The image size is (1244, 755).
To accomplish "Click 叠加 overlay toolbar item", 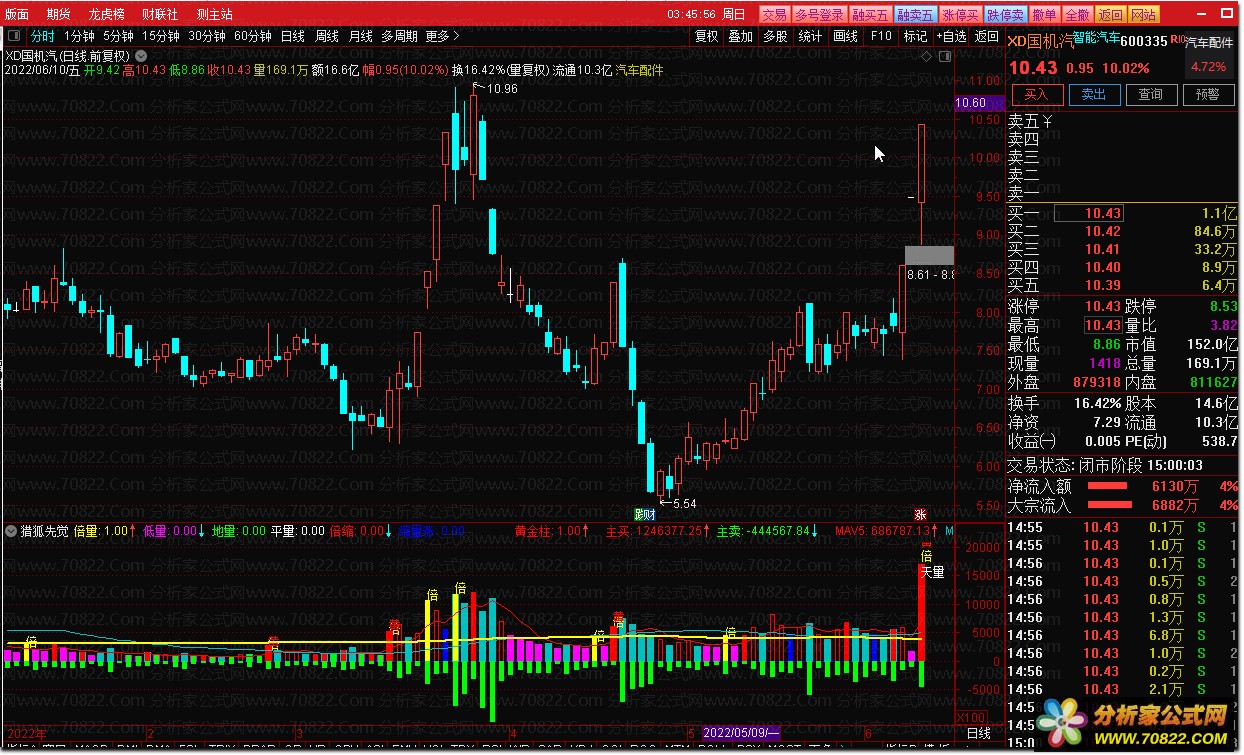I will [x=740, y=36].
